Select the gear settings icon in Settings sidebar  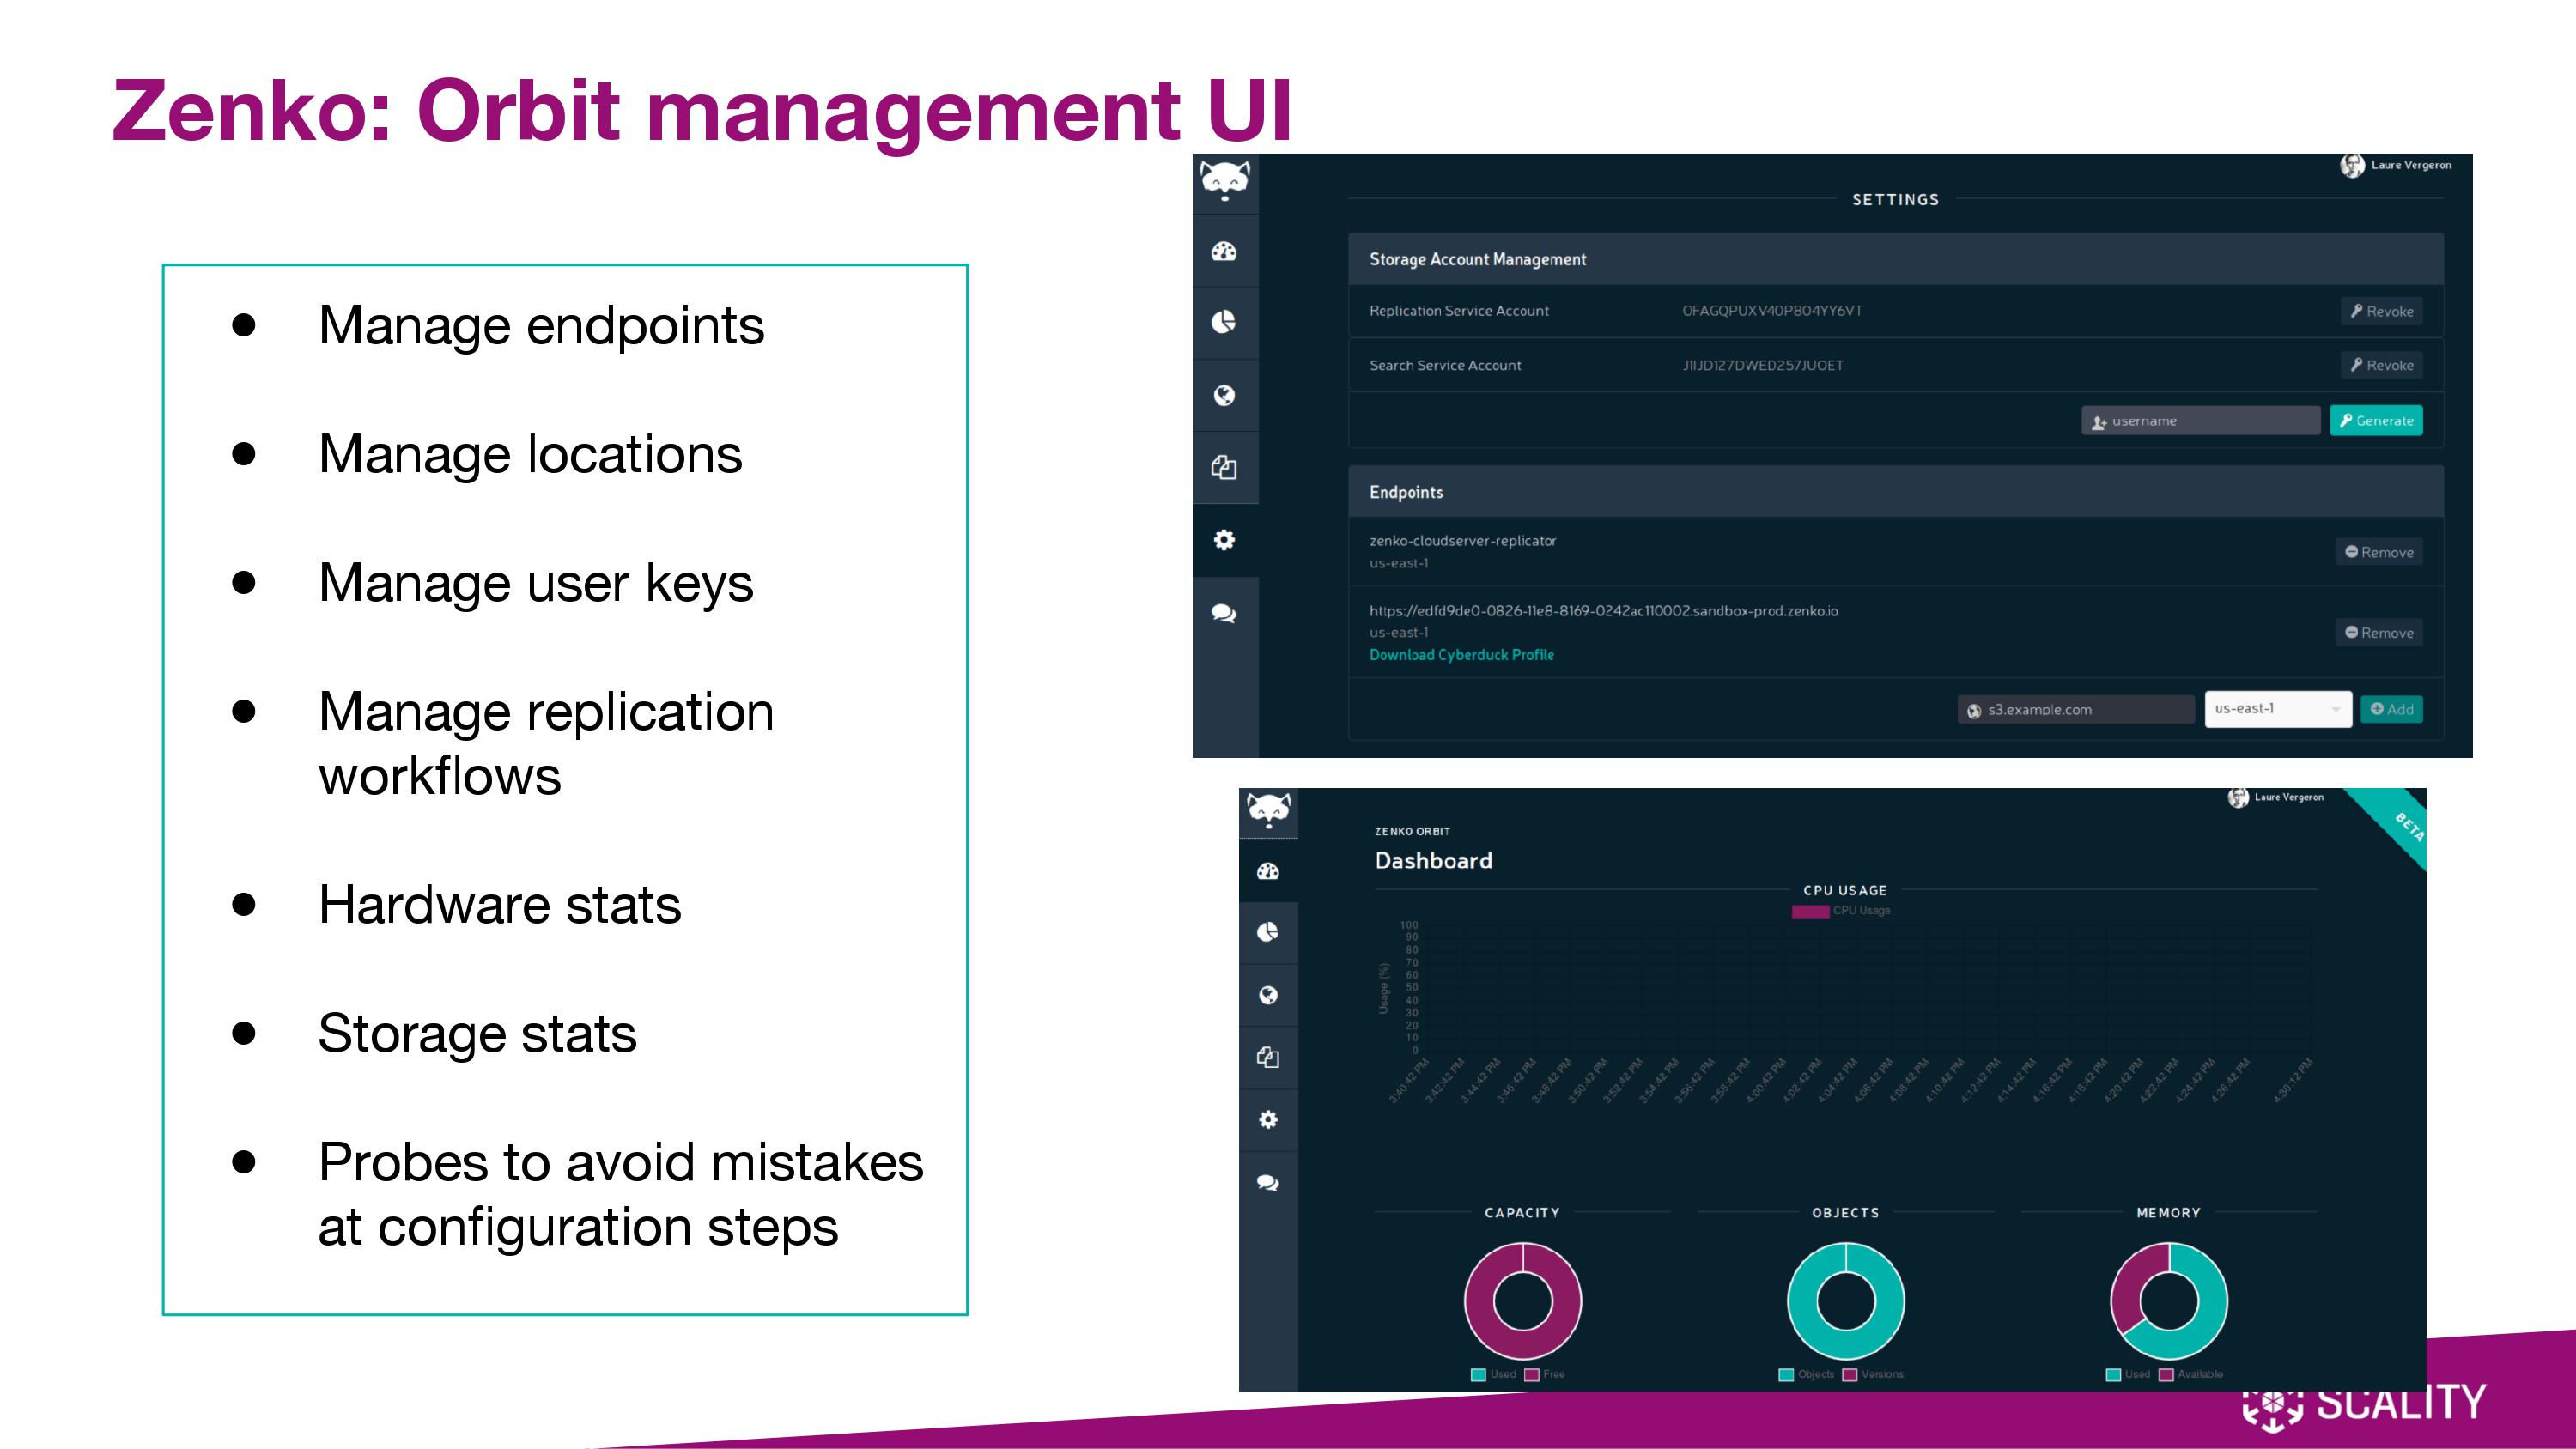(x=1224, y=540)
